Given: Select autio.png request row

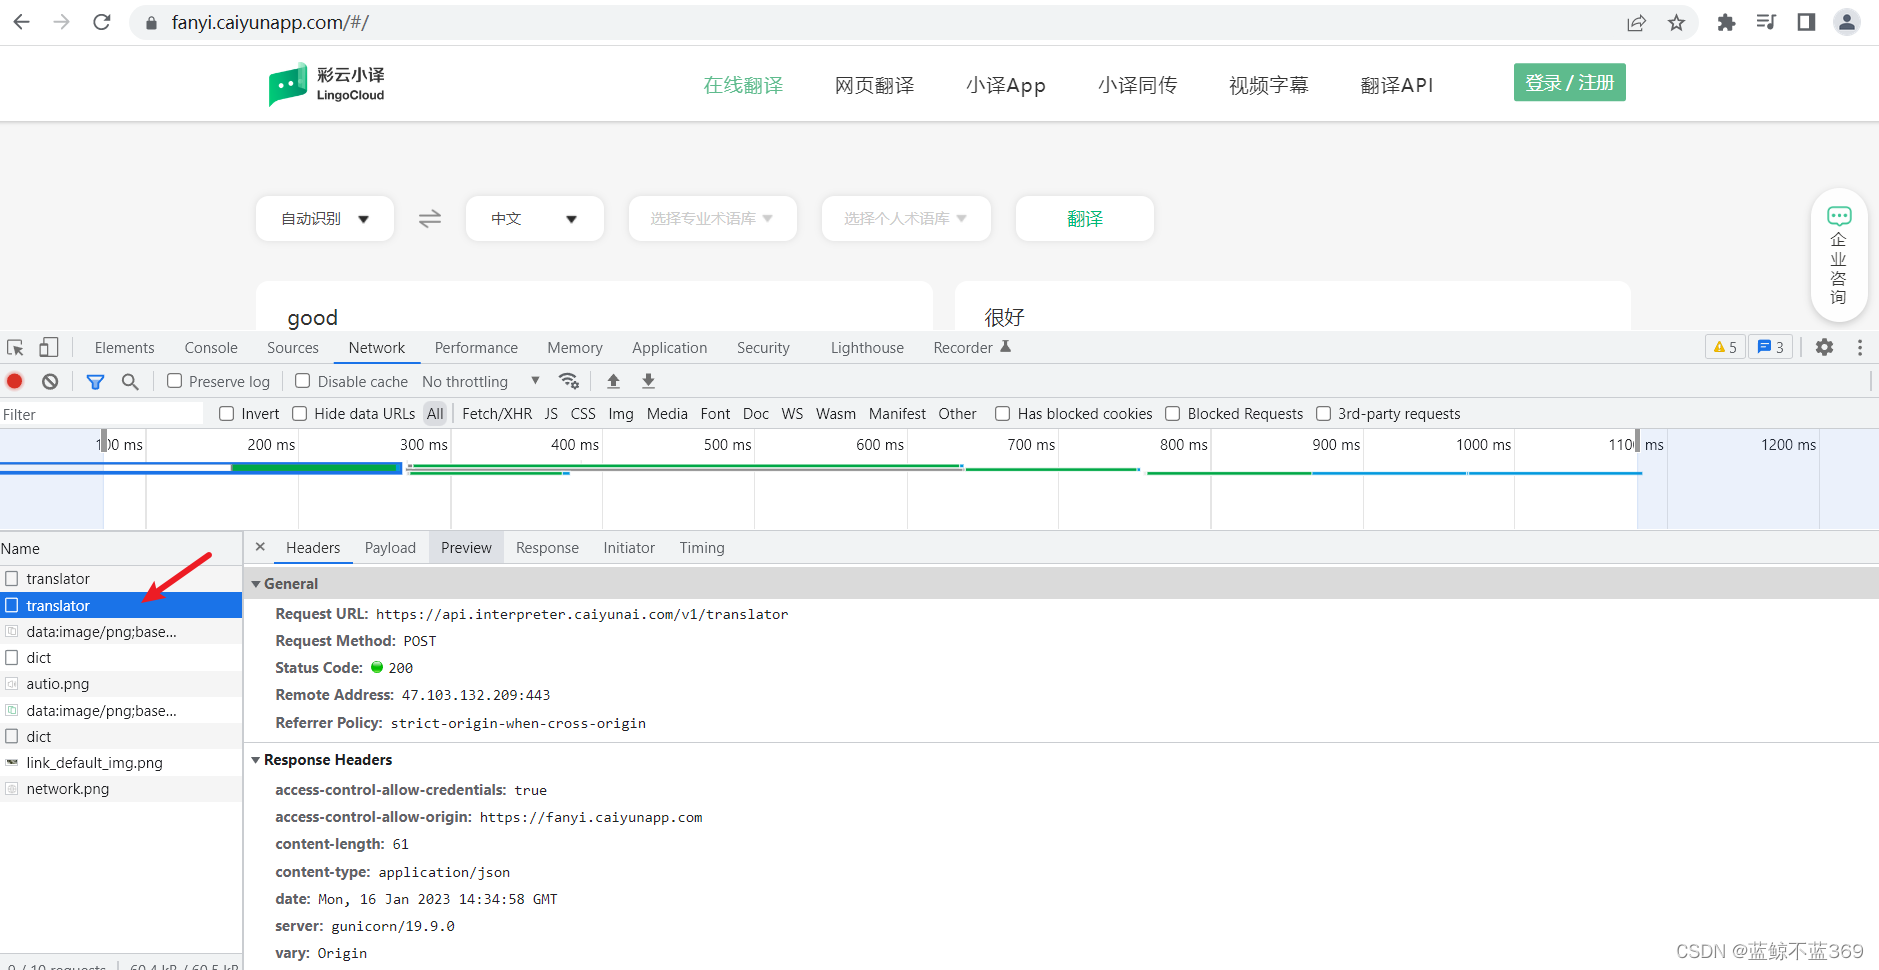Looking at the screenshot, I should point(121,684).
